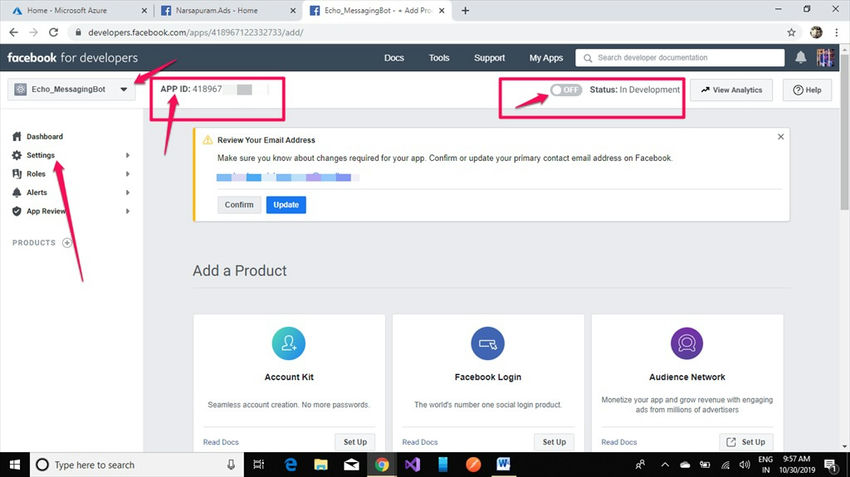Open the Action Center notifications icon
The height and width of the screenshot is (477, 850).
pos(830,465)
